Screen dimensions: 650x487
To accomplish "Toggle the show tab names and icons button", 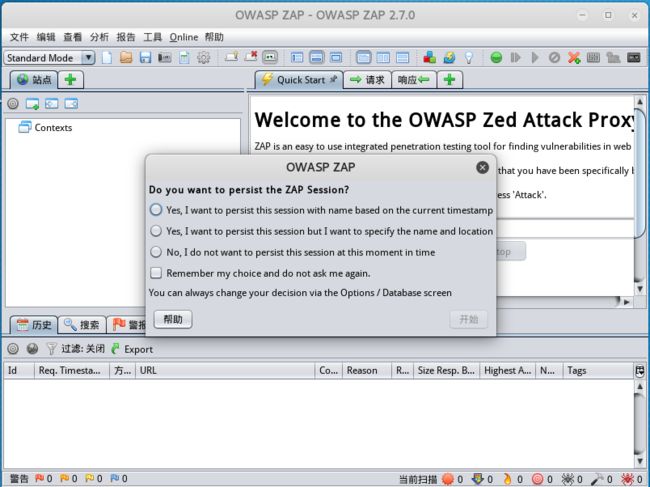I will pyautogui.click(x=270, y=57).
